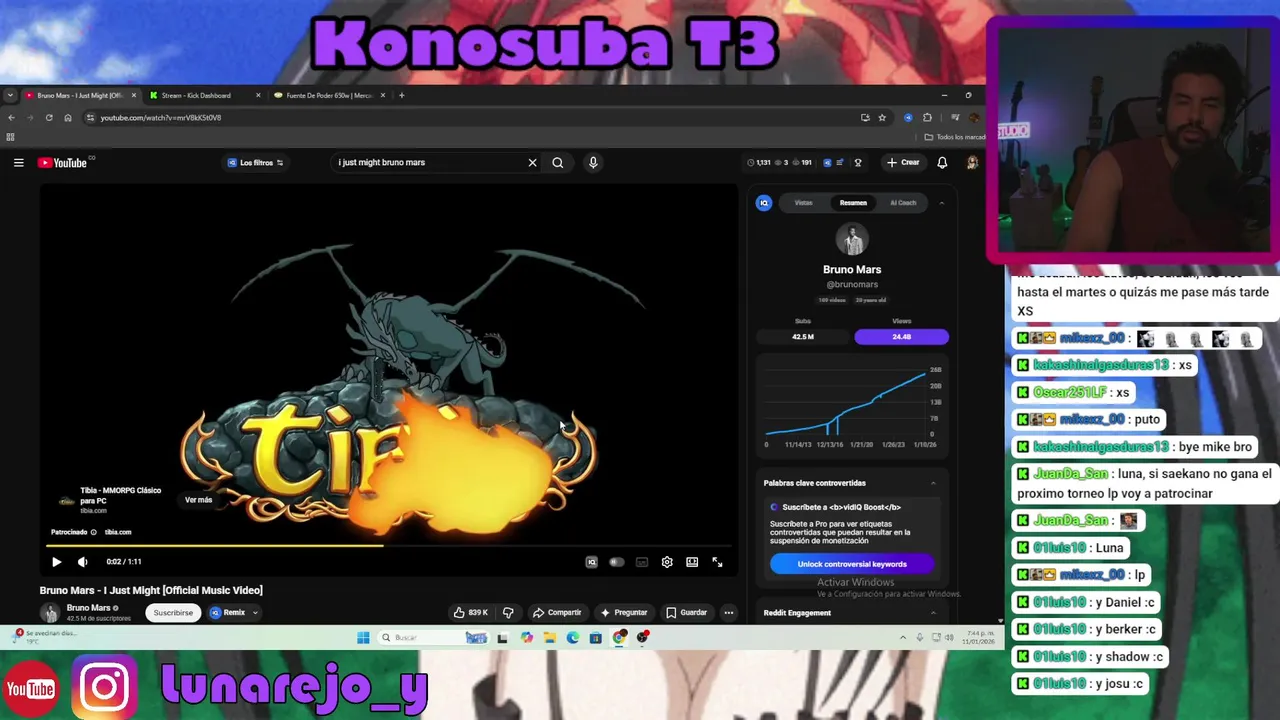Click the vidIQ icon in player controls
The height and width of the screenshot is (720, 1280).
(x=591, y=562)
